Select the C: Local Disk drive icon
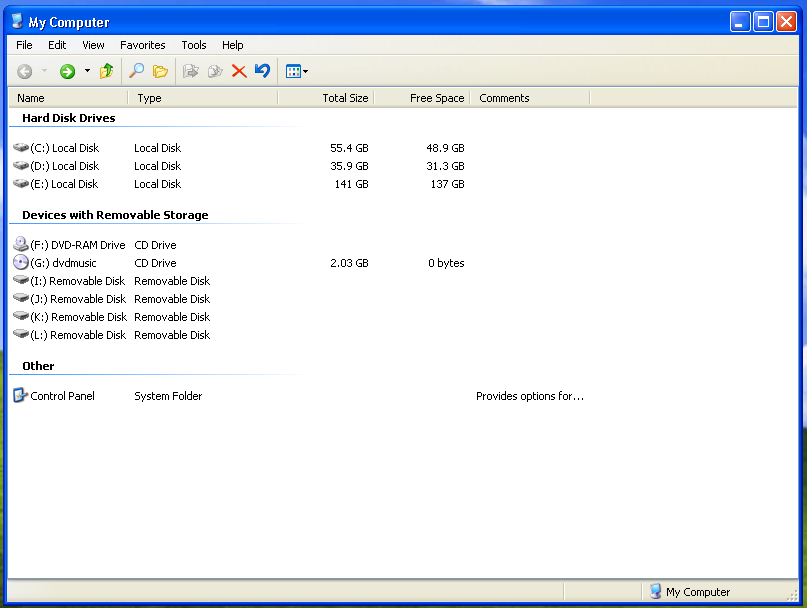This screenshot has height=608, width=807. (x=21, y=148)
